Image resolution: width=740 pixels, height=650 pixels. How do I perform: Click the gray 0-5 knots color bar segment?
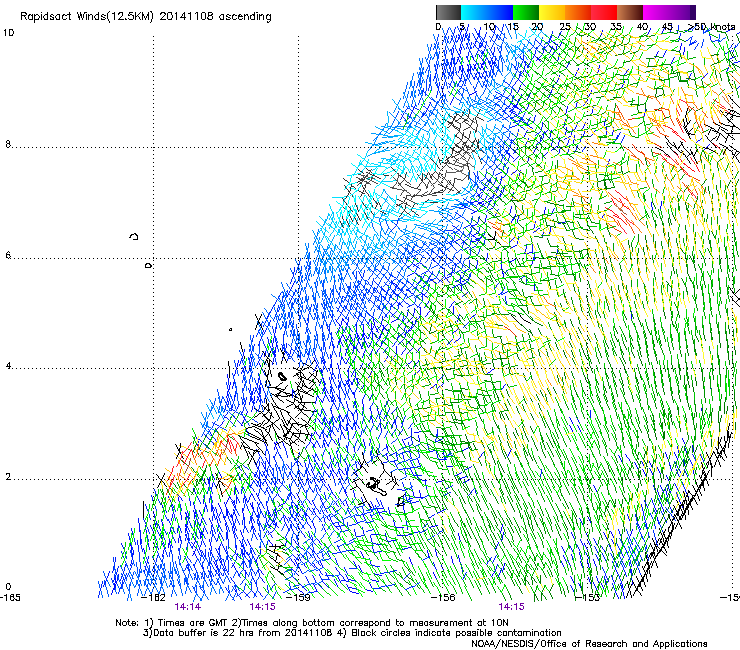[448, 12]
